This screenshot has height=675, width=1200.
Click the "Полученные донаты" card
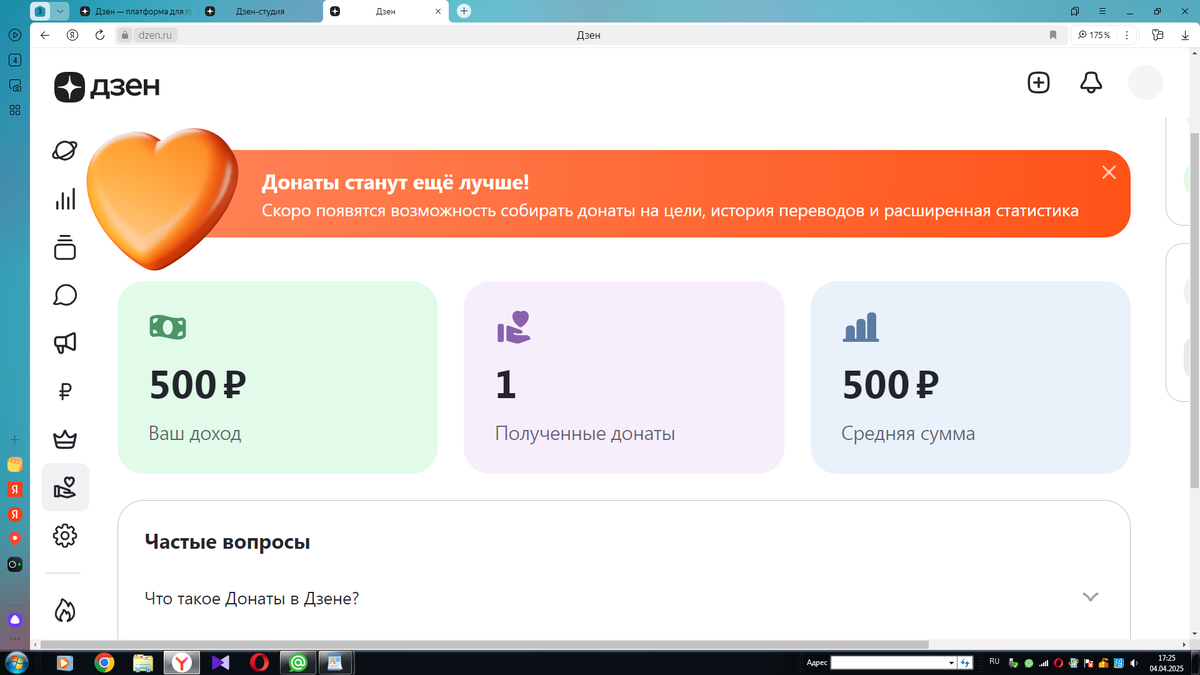[624, 377]
